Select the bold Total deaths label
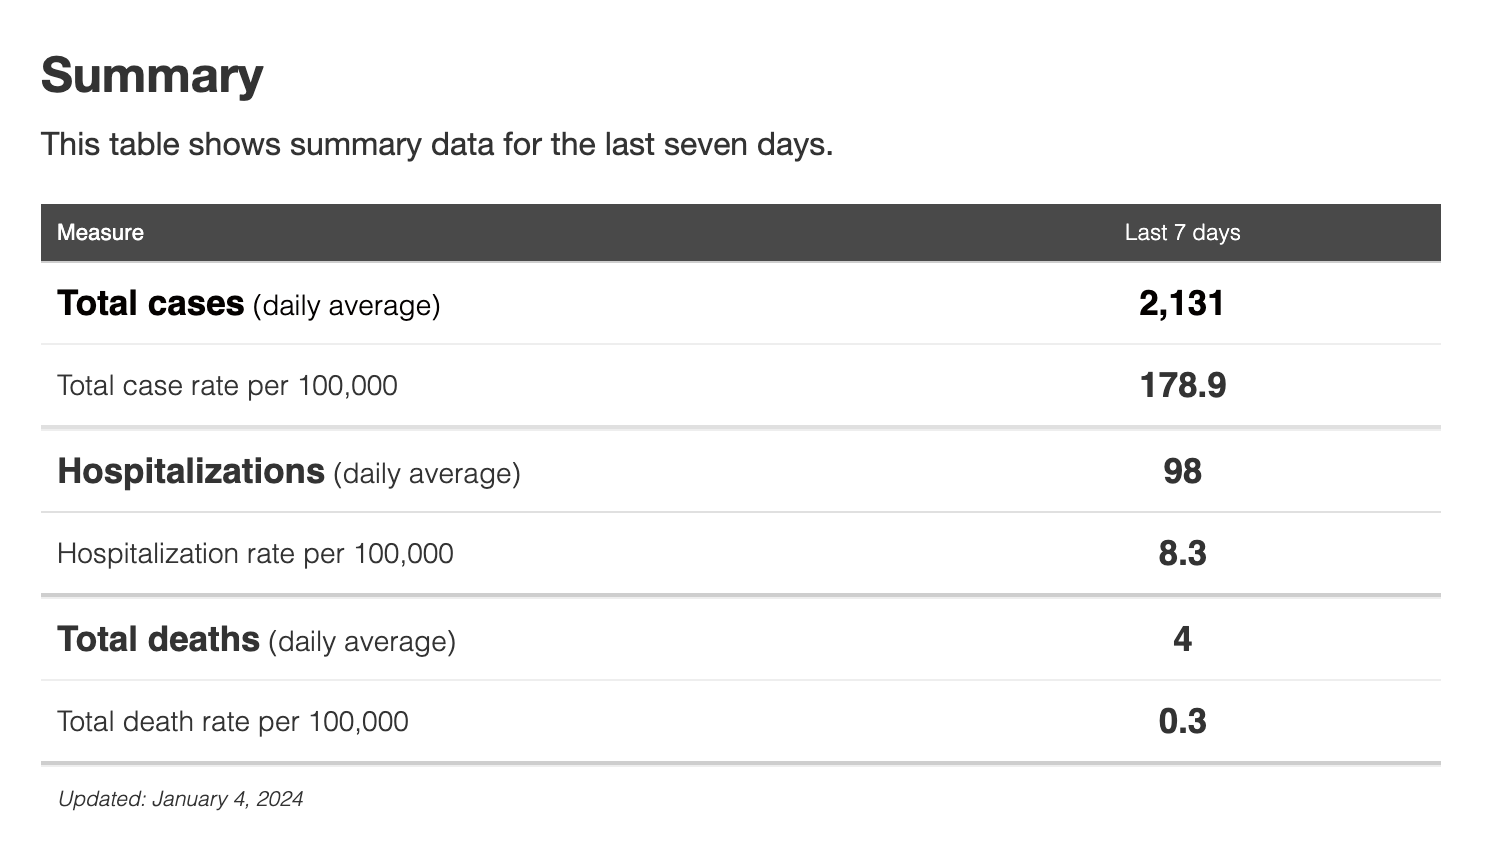The height and width of the screenshot is (854, 1498). coord(158,640)
